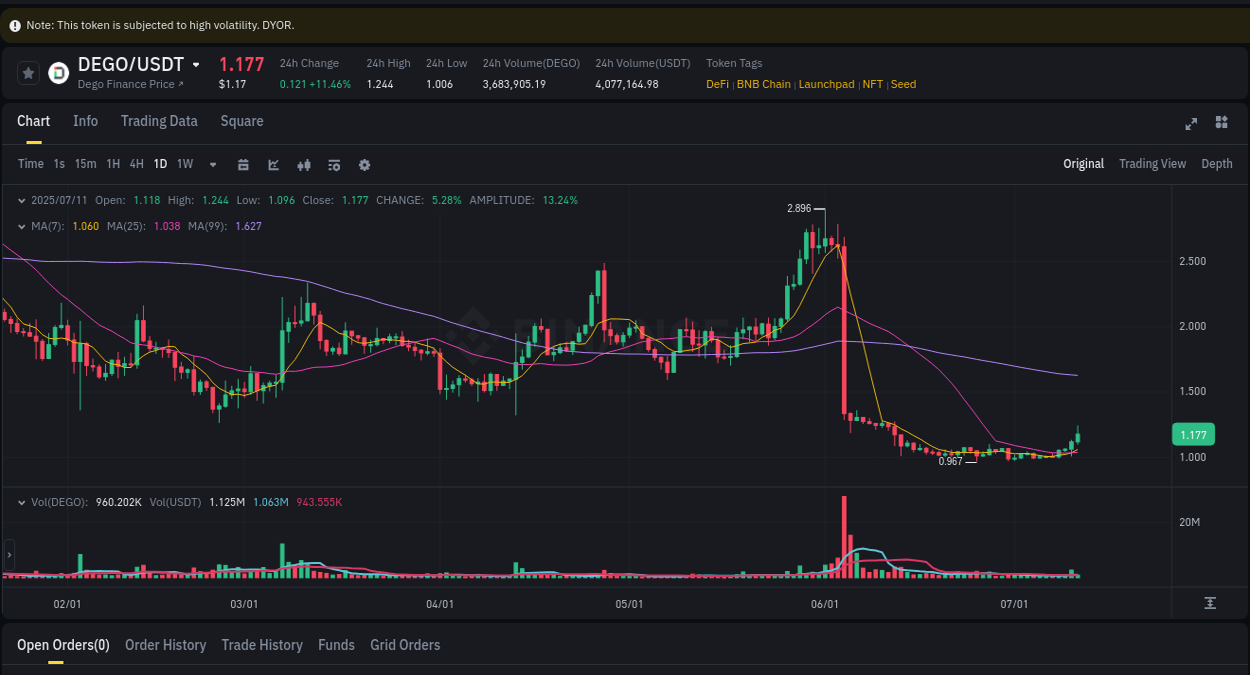Collapse the OHLC info row chevron
Screen dimensions: 1250x675
pos(21,200)
